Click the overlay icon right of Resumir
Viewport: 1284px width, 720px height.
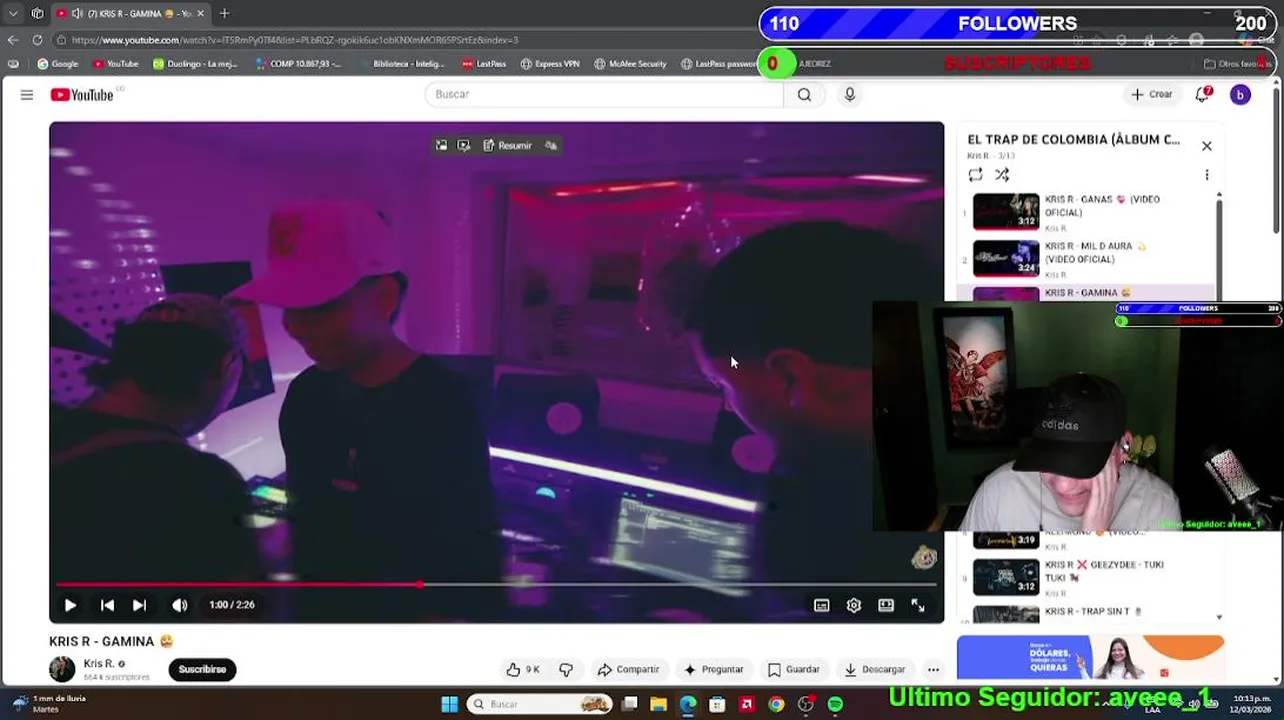coord(551,146)
